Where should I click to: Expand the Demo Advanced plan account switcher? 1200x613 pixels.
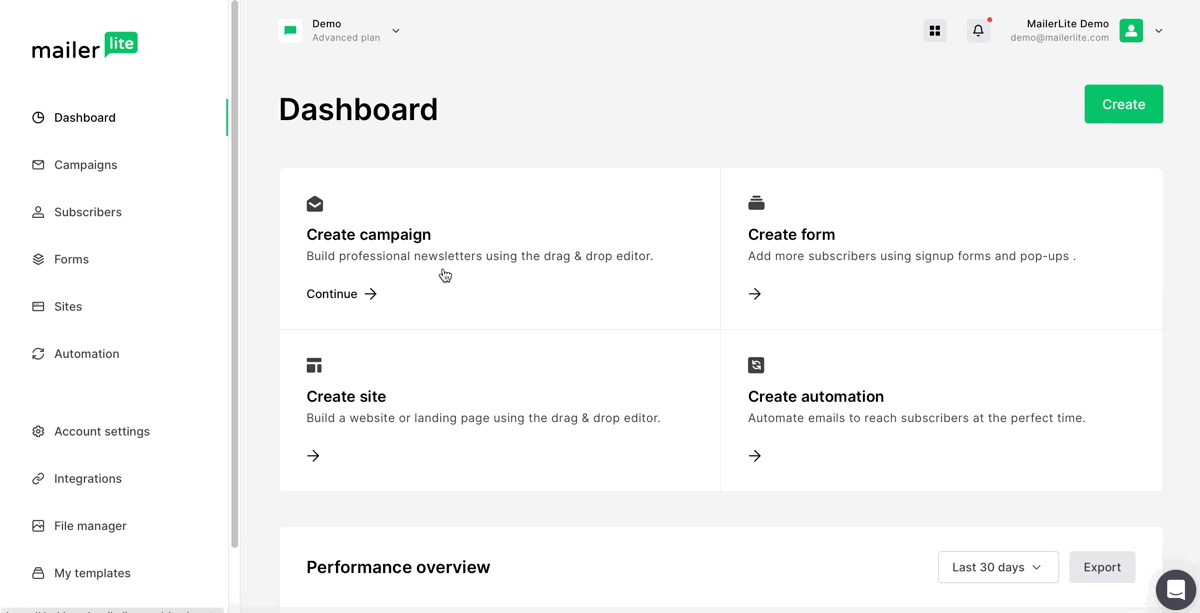point(396,31)
